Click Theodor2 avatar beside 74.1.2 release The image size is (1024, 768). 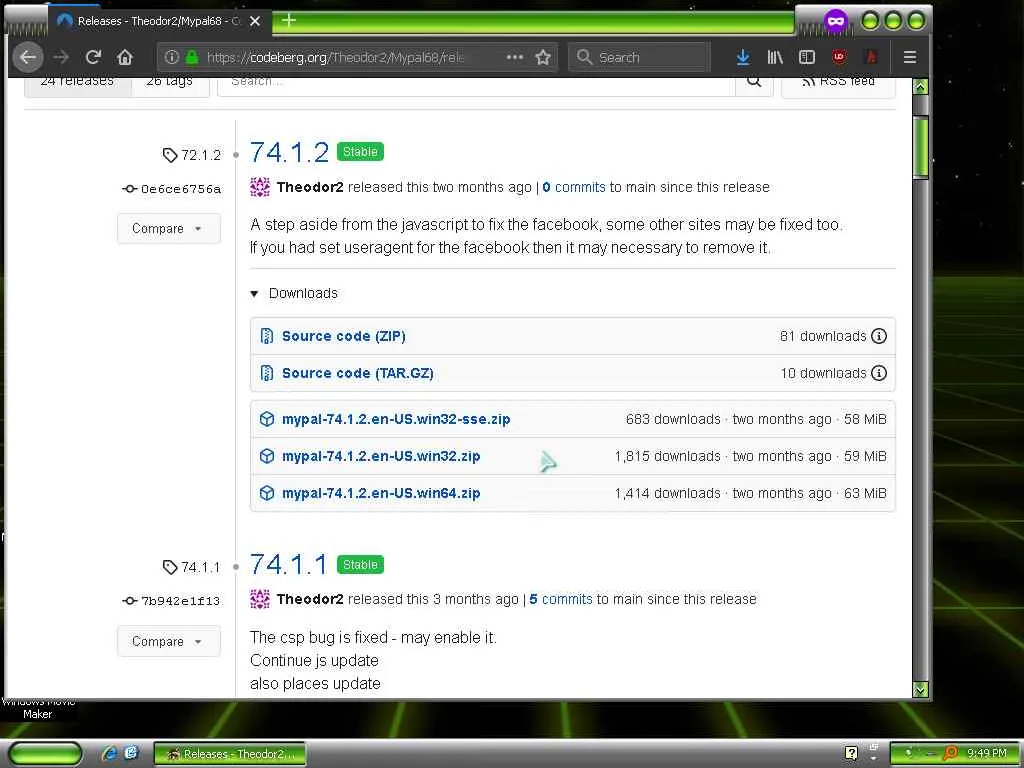(260, 187)
